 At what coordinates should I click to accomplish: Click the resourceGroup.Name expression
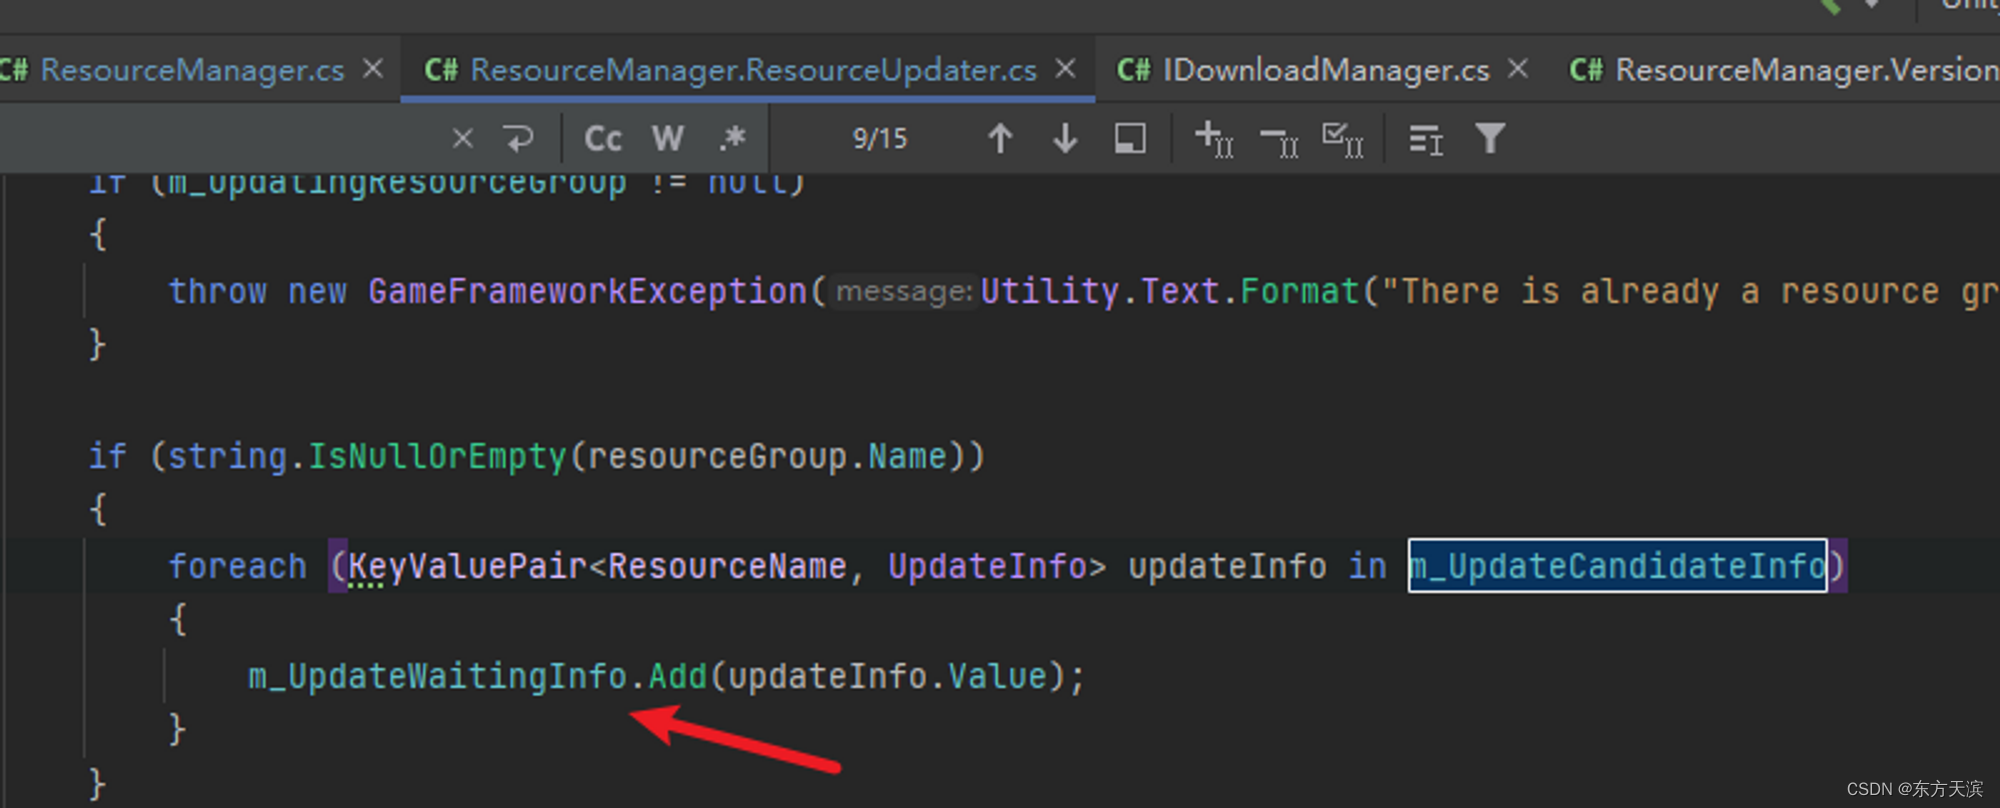point(767,456)
